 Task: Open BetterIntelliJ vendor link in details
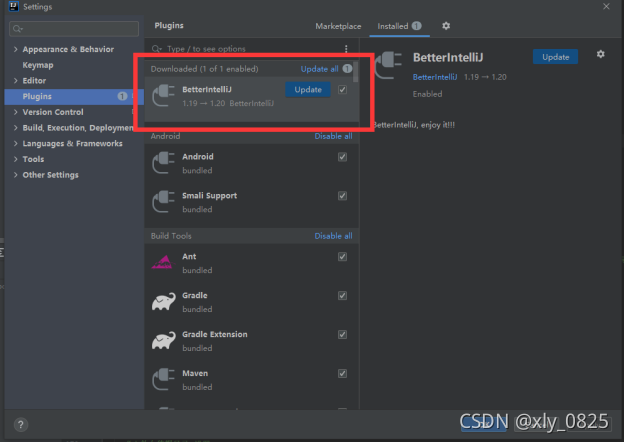tap(435, 77)
